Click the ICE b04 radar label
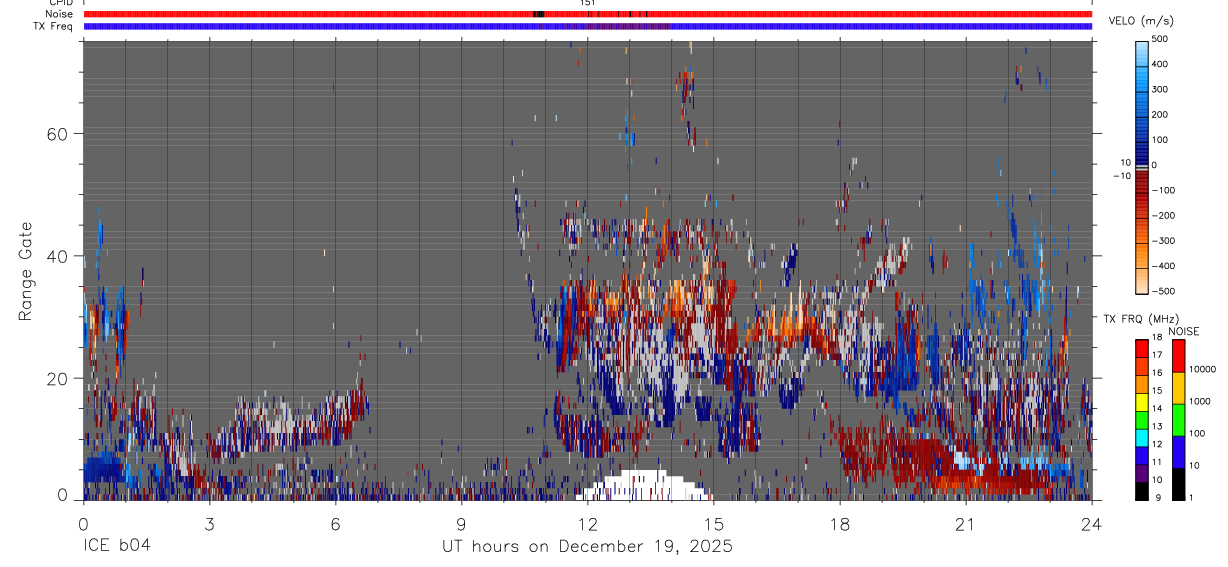1228x567 pixels. click(117, 547)
